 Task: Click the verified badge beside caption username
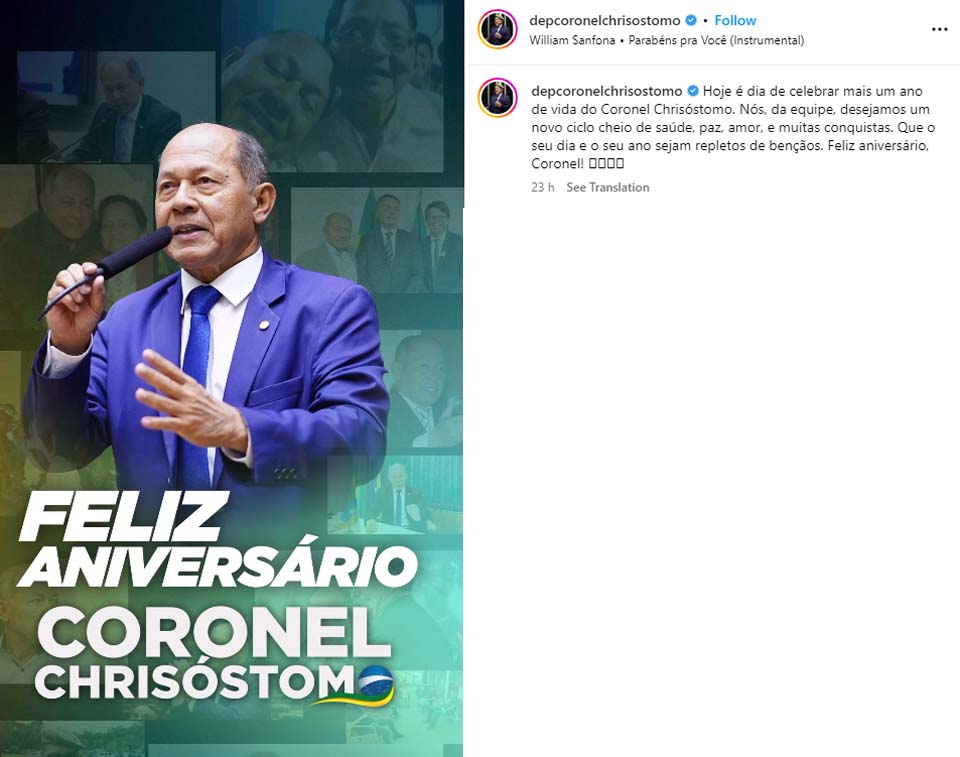(692, 91)
